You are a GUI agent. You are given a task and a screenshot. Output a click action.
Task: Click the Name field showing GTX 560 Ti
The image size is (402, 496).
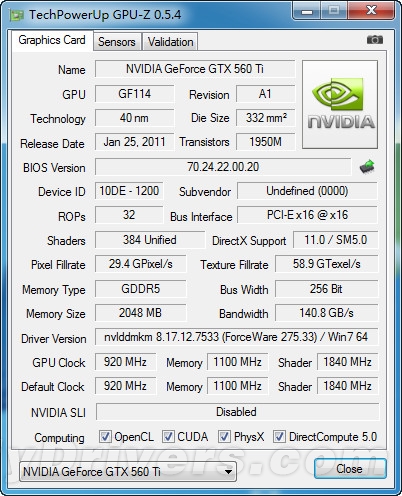point(195,69)
